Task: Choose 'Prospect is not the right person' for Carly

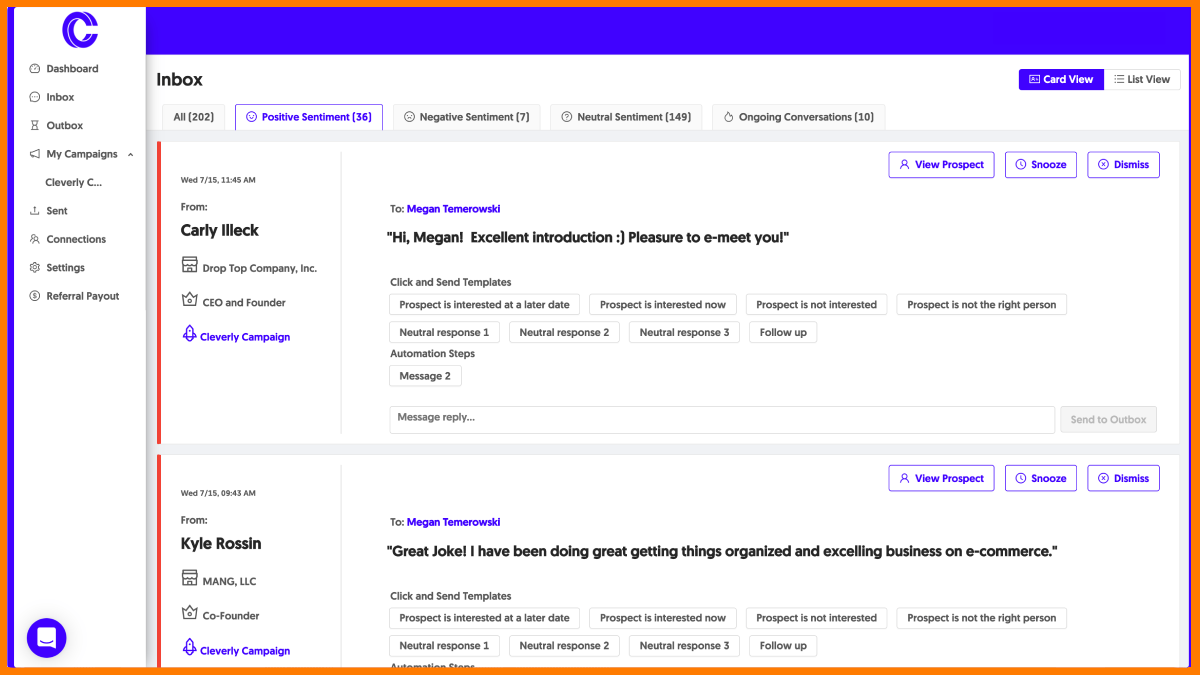Action: click(981, 305)
